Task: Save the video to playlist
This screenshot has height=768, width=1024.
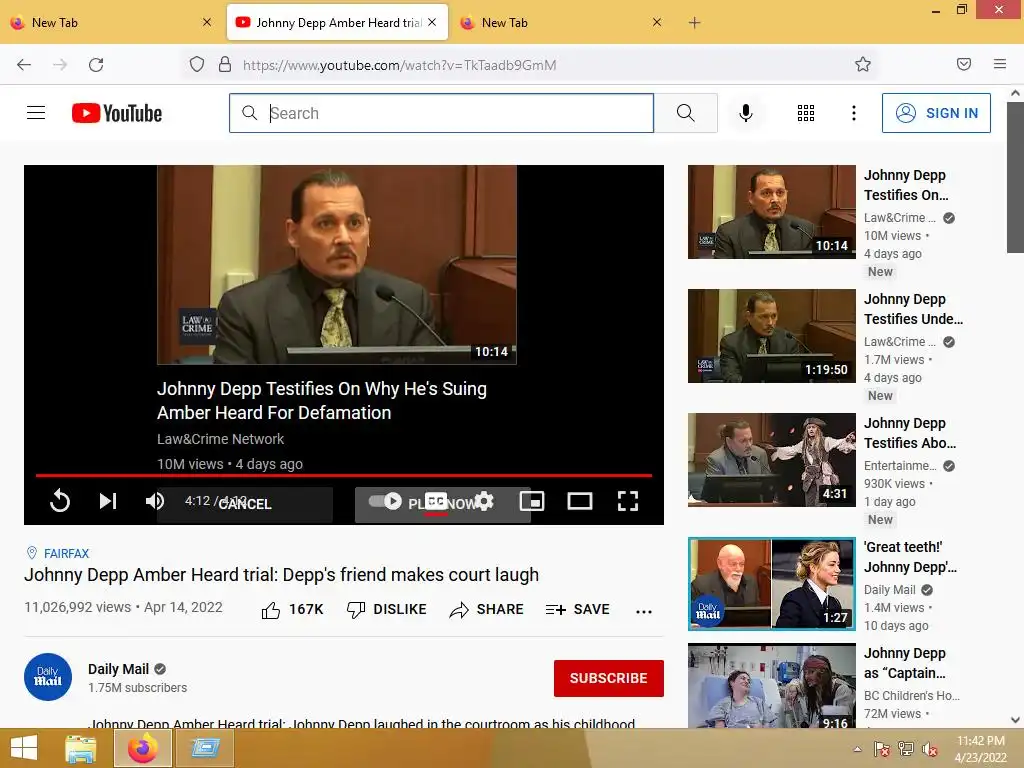Action: tap(578, 610)
